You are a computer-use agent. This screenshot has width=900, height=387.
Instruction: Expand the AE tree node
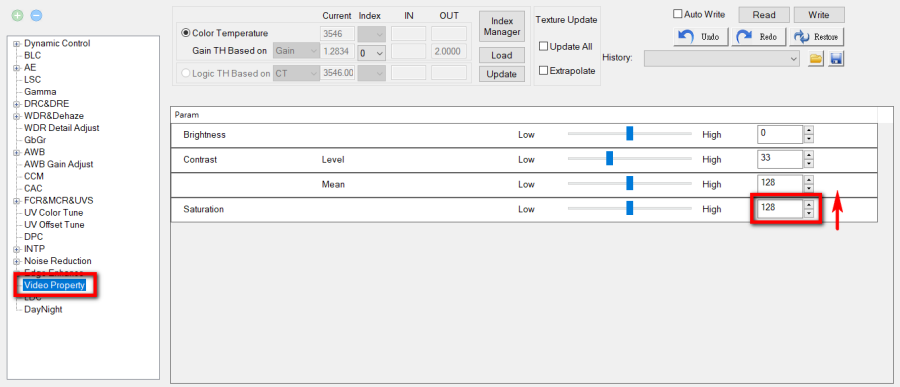(17, 68)
